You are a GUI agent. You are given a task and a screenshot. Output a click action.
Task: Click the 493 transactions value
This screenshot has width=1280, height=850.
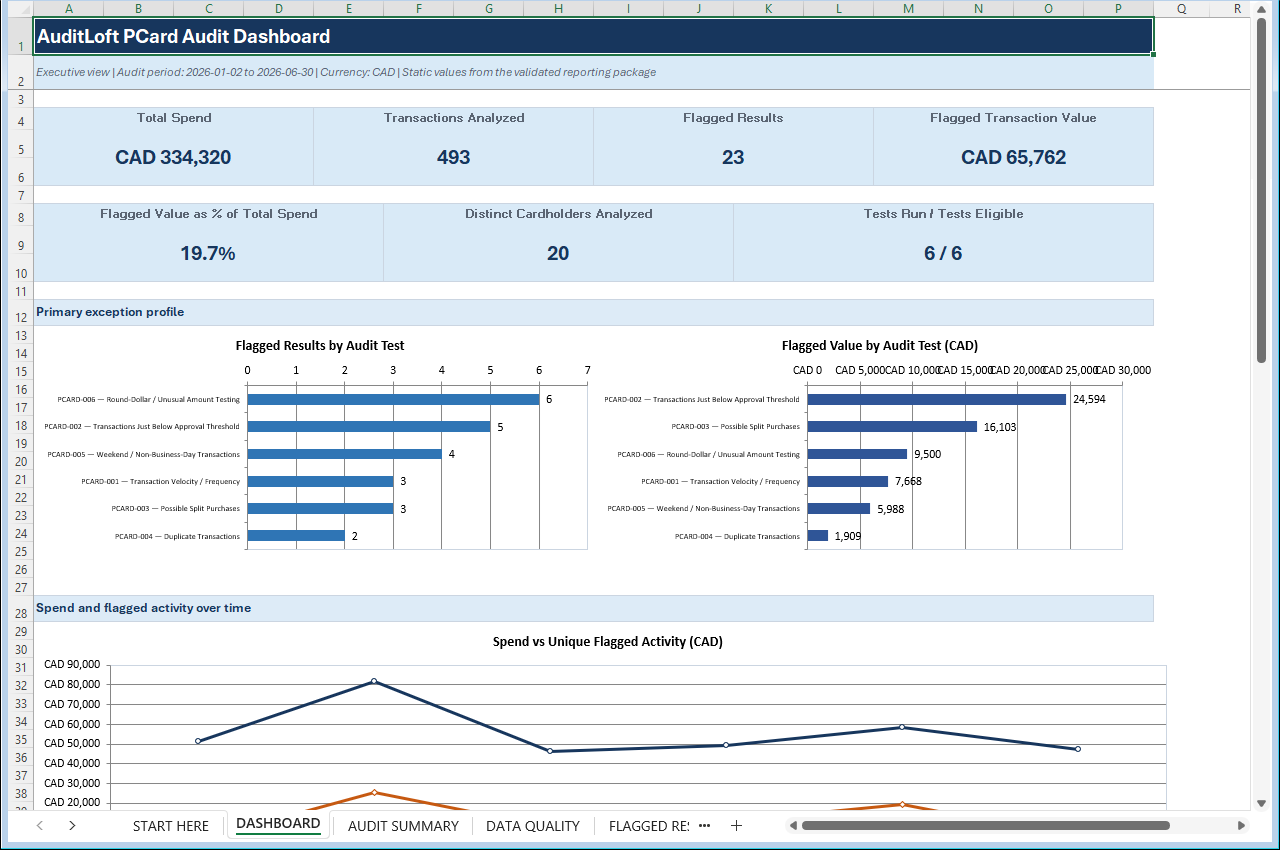click(x=454, y=157)
